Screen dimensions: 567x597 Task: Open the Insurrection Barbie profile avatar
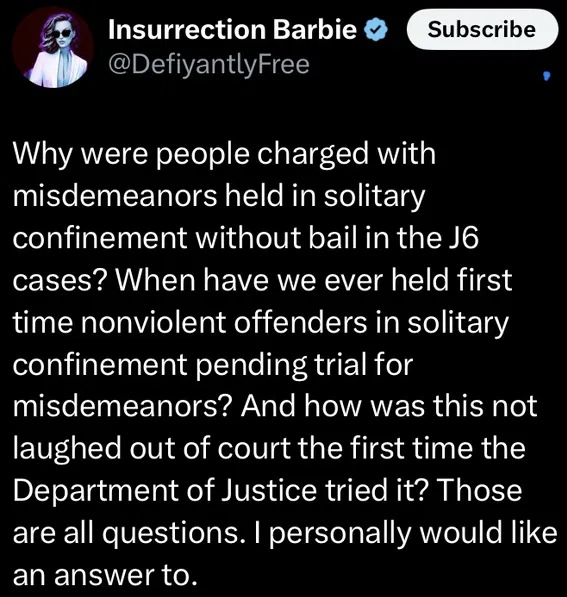53,48
